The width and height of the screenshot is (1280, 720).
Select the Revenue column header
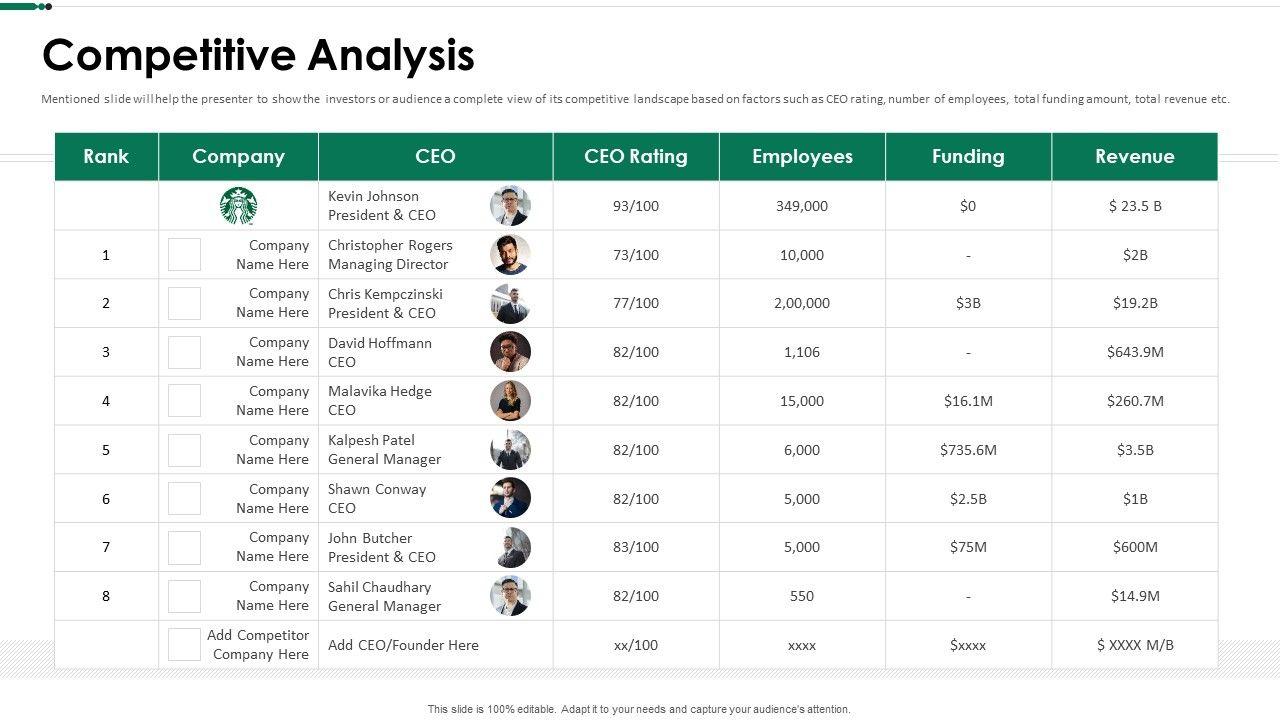(1134, 156)
